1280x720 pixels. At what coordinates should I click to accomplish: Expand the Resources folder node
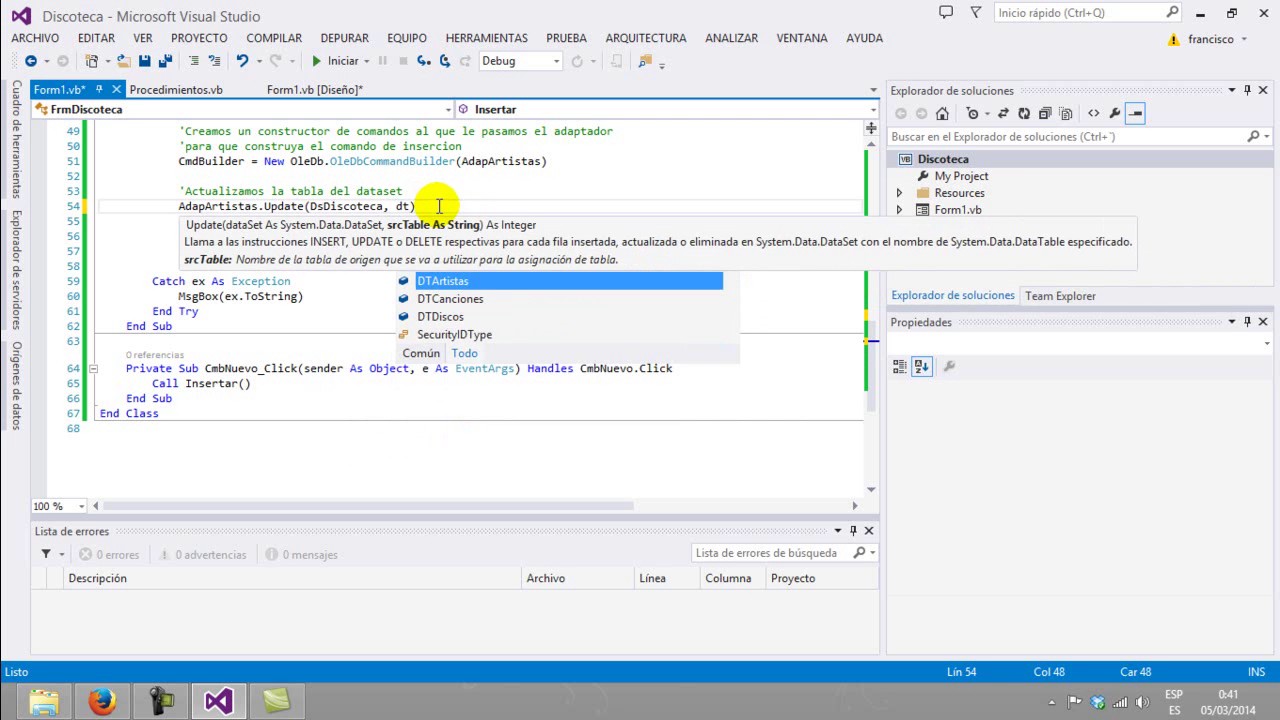point(899,193)
